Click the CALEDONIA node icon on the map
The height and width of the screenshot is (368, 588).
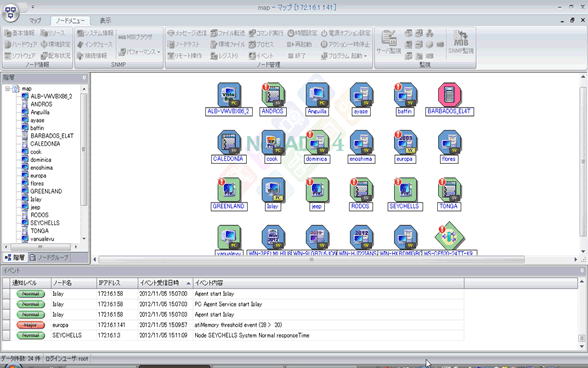coord(229,143)
